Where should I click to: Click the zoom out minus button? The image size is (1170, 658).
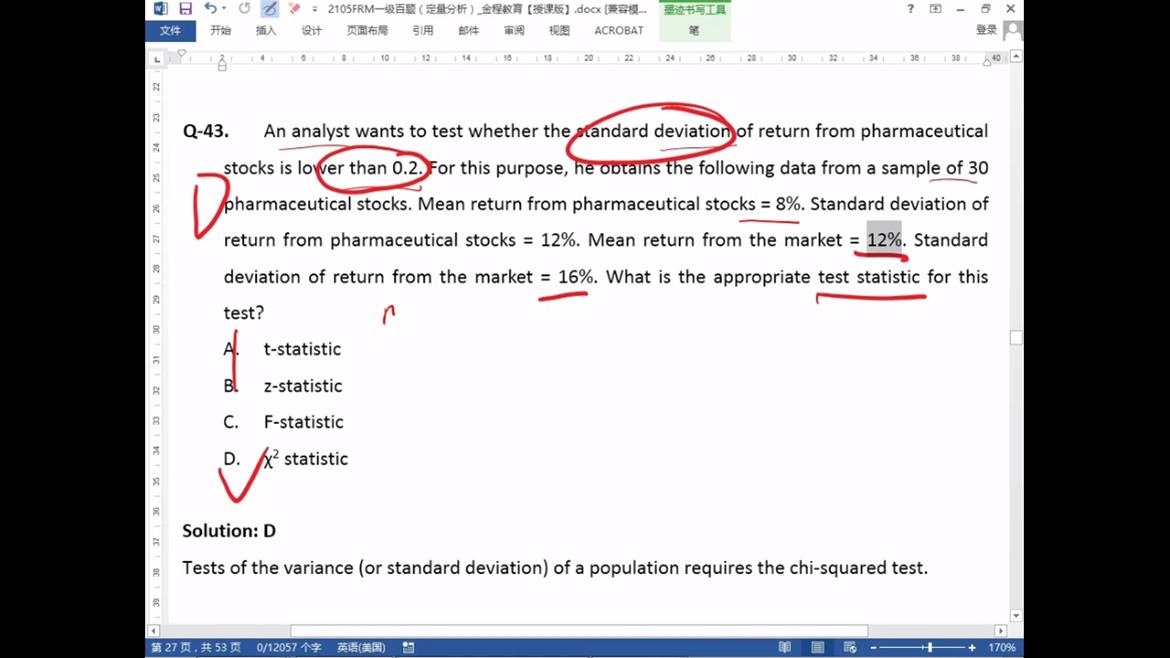click(x=873, y=648)
